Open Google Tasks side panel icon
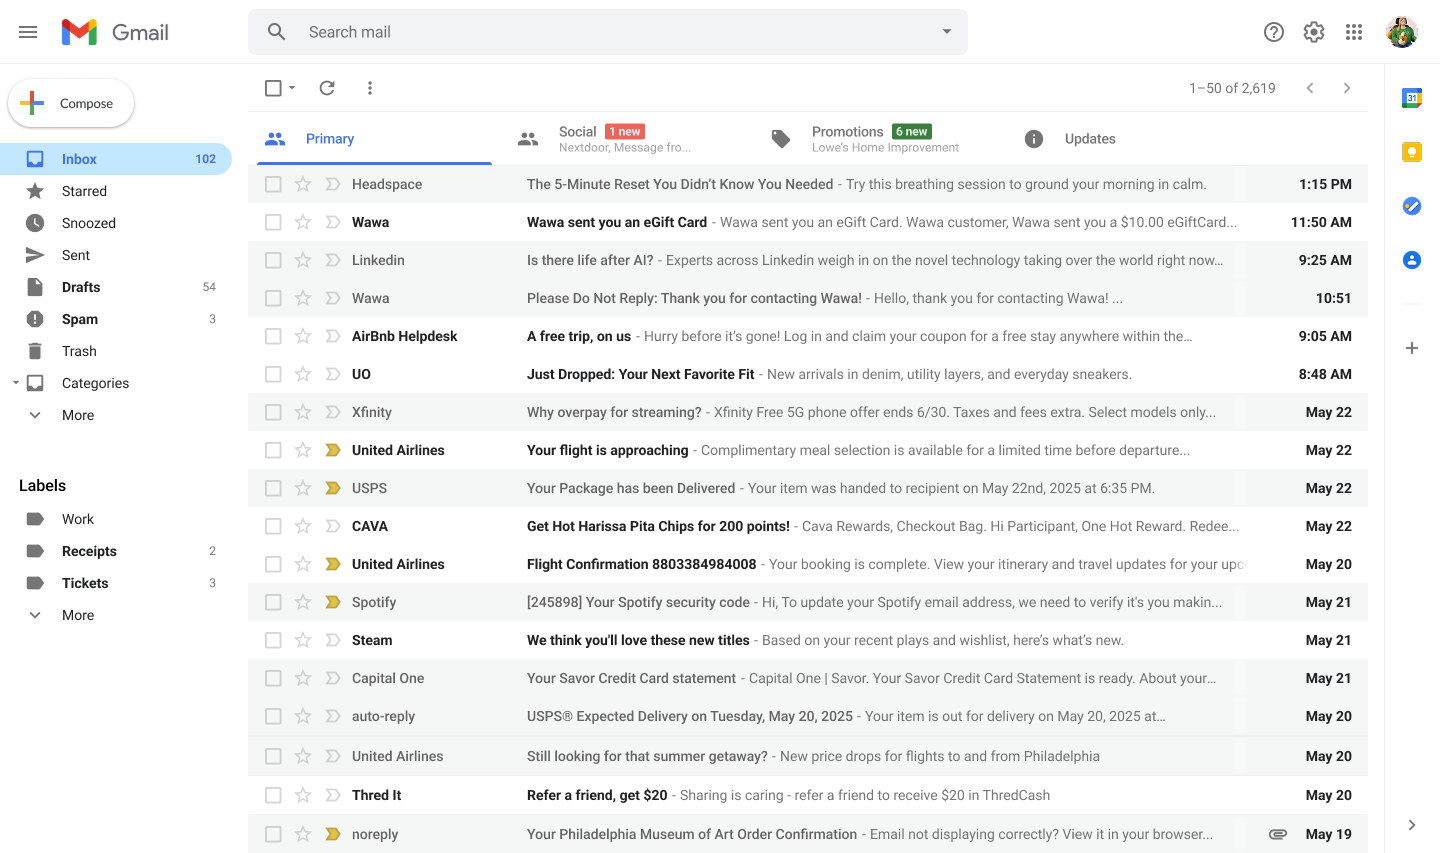Image resolution: width=1440 pixels, height=853 pixels. 1412,206
